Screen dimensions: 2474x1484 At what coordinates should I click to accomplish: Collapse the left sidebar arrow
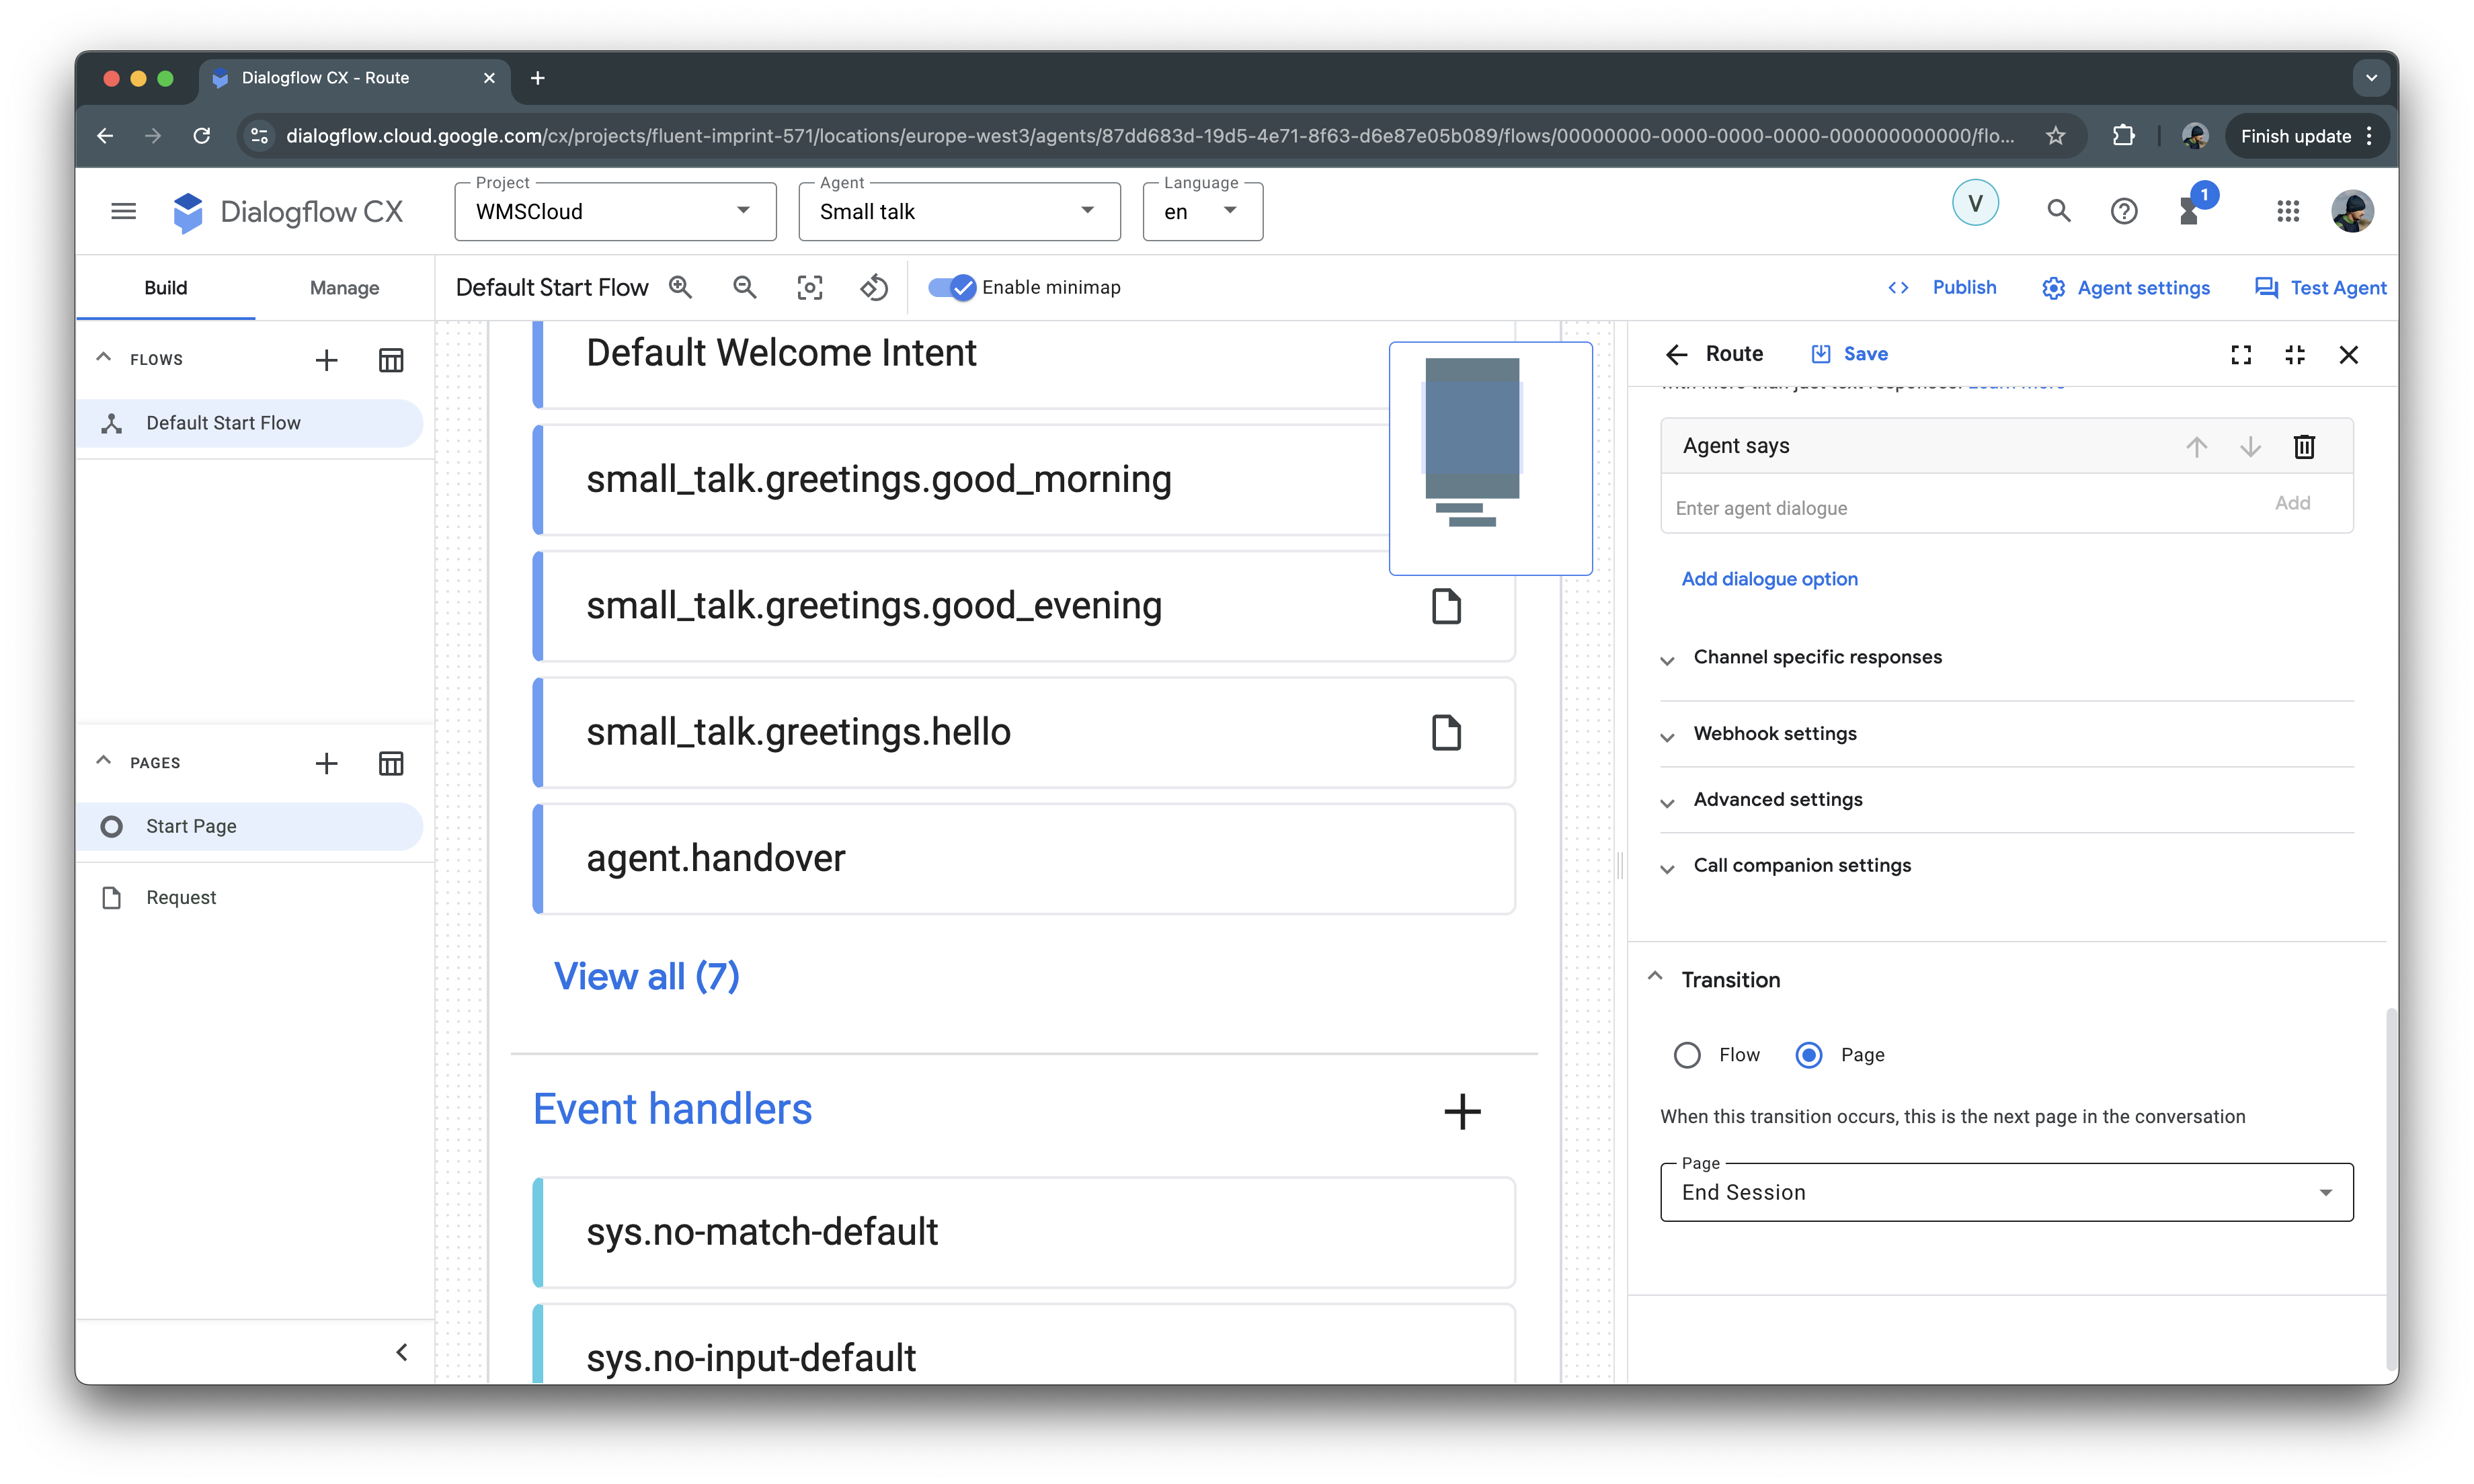[x=402, y=1352]
